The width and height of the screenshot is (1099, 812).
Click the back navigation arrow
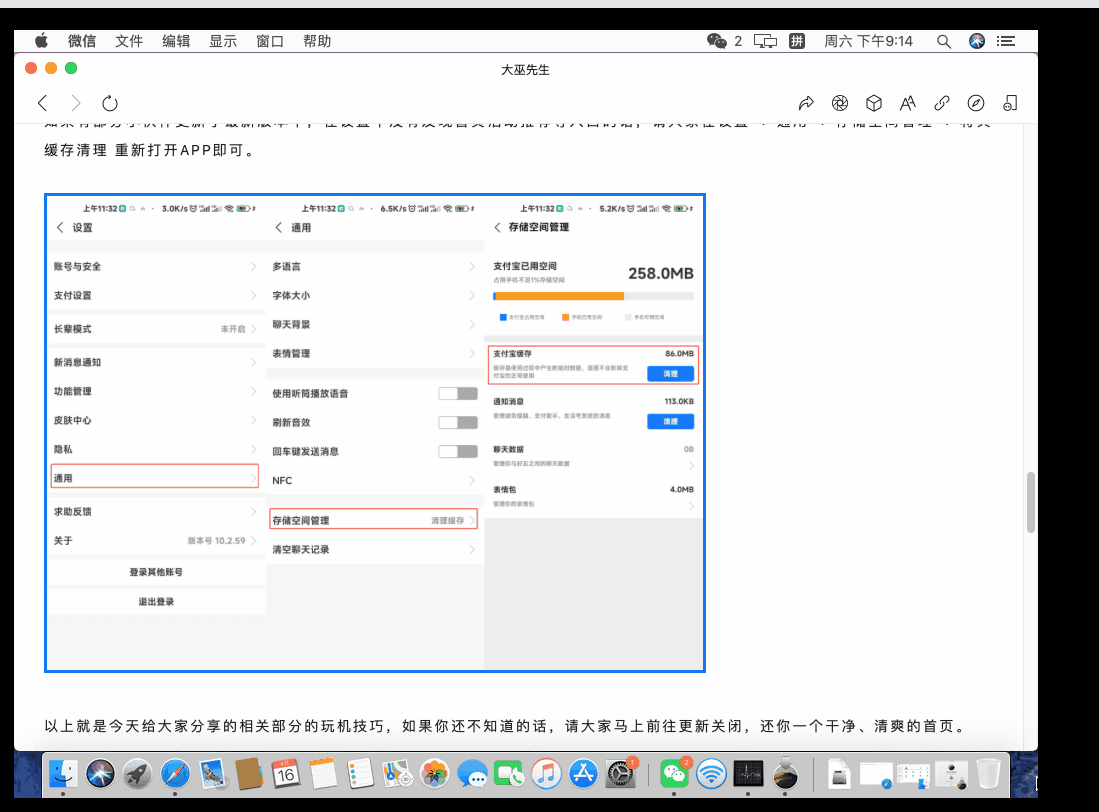(x=41, y=102)
